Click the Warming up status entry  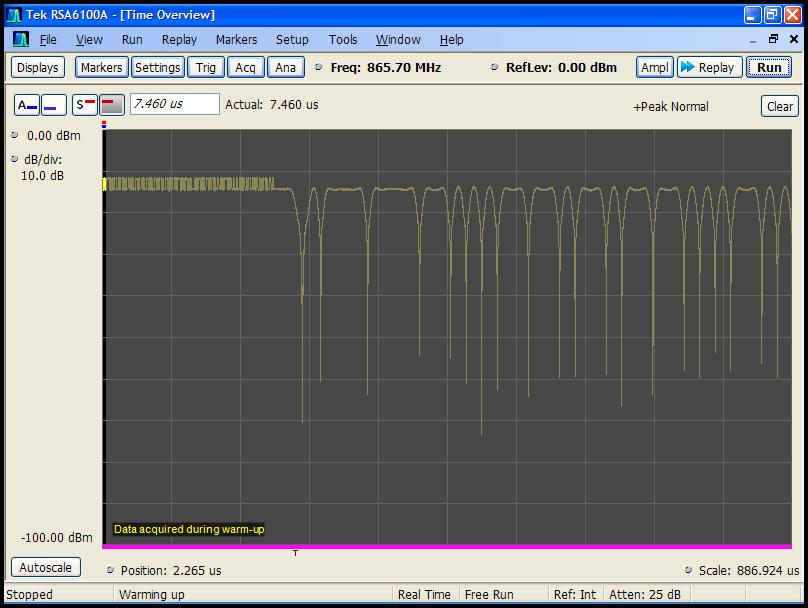(x=152, y=595)
